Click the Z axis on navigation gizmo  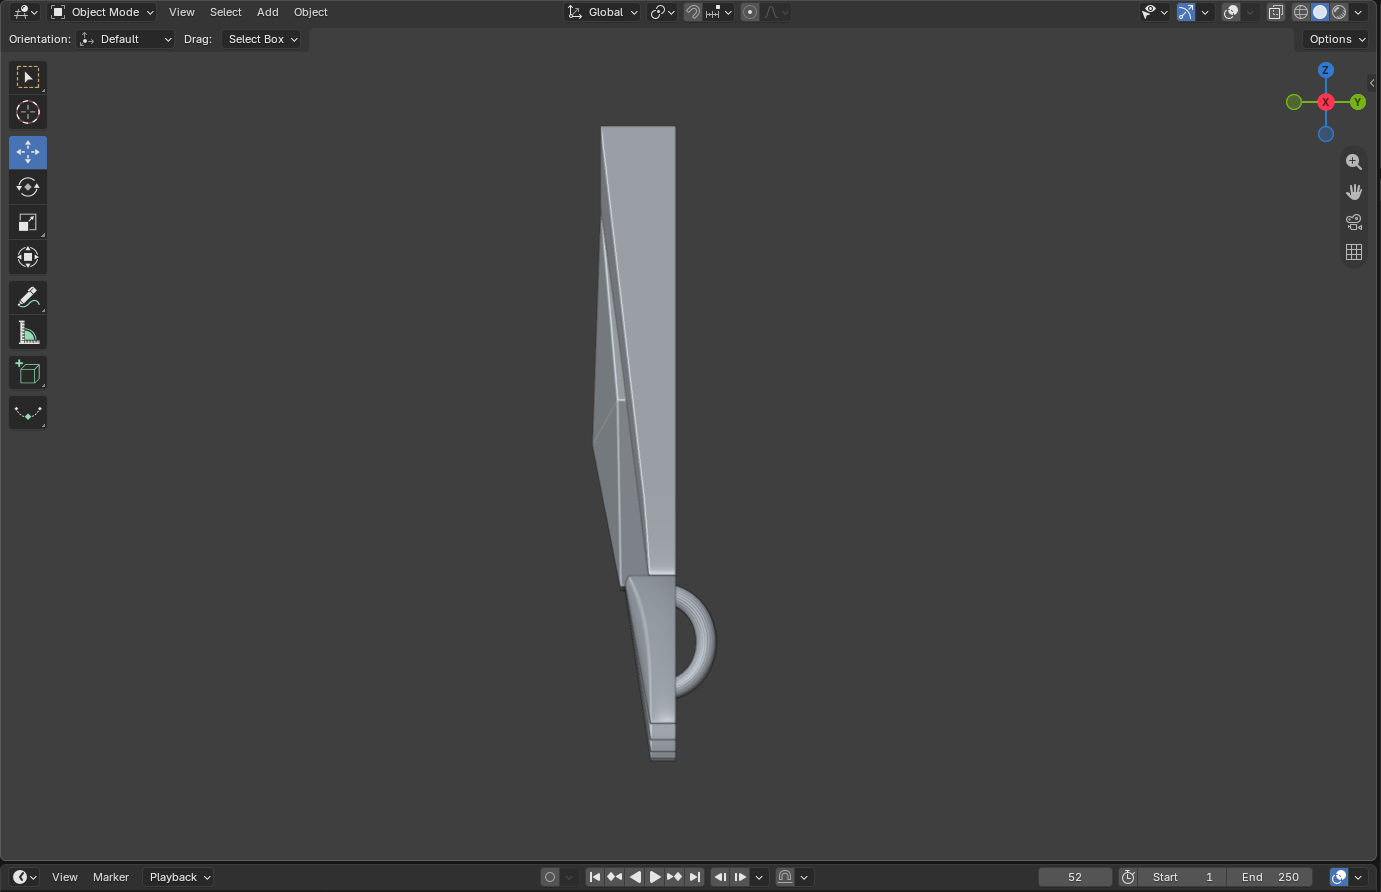(x=1326, y=70)
